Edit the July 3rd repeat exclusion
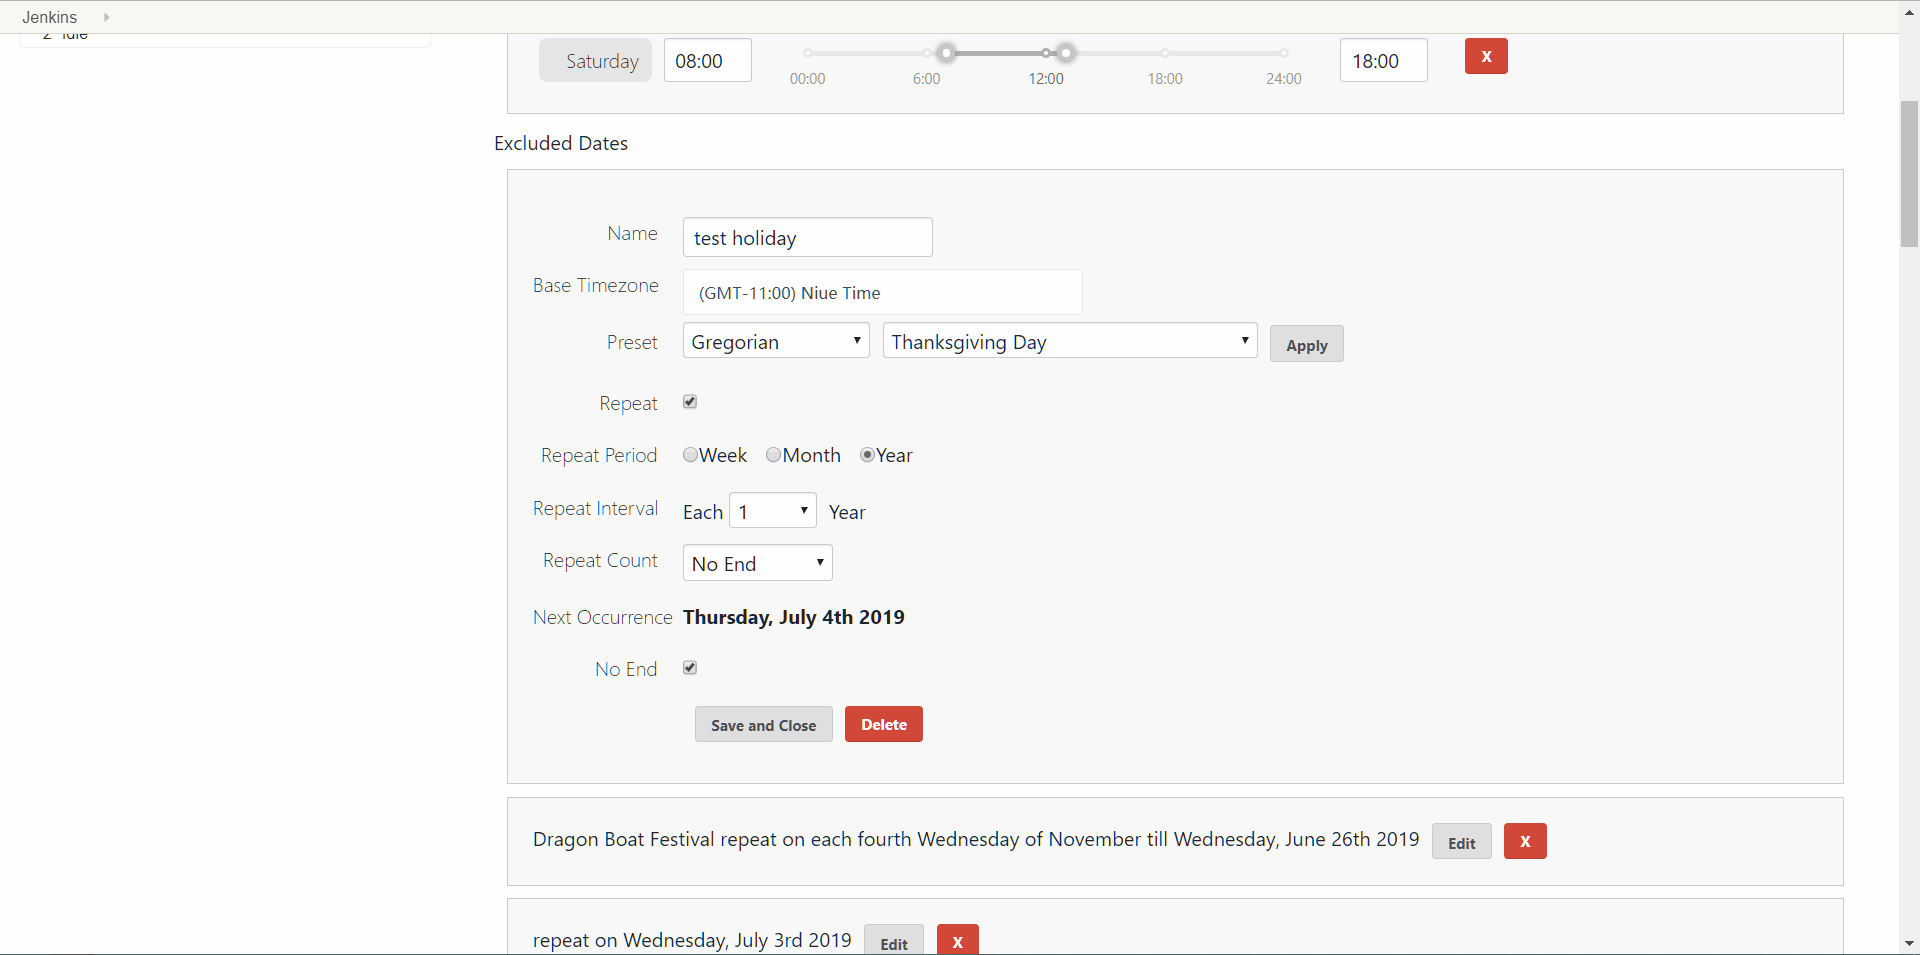Screen dimensions: 1920x955 (893, 941)
